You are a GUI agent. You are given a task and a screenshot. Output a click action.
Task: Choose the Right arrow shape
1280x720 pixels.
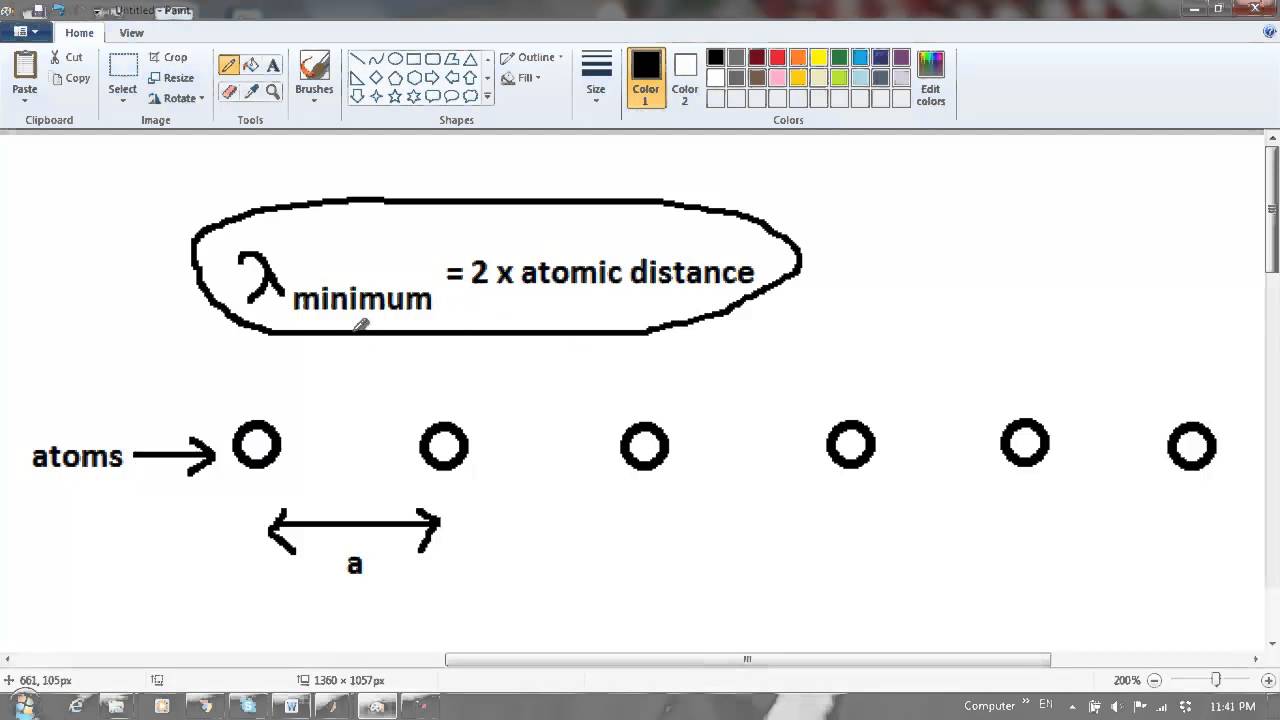coord(433,78)
